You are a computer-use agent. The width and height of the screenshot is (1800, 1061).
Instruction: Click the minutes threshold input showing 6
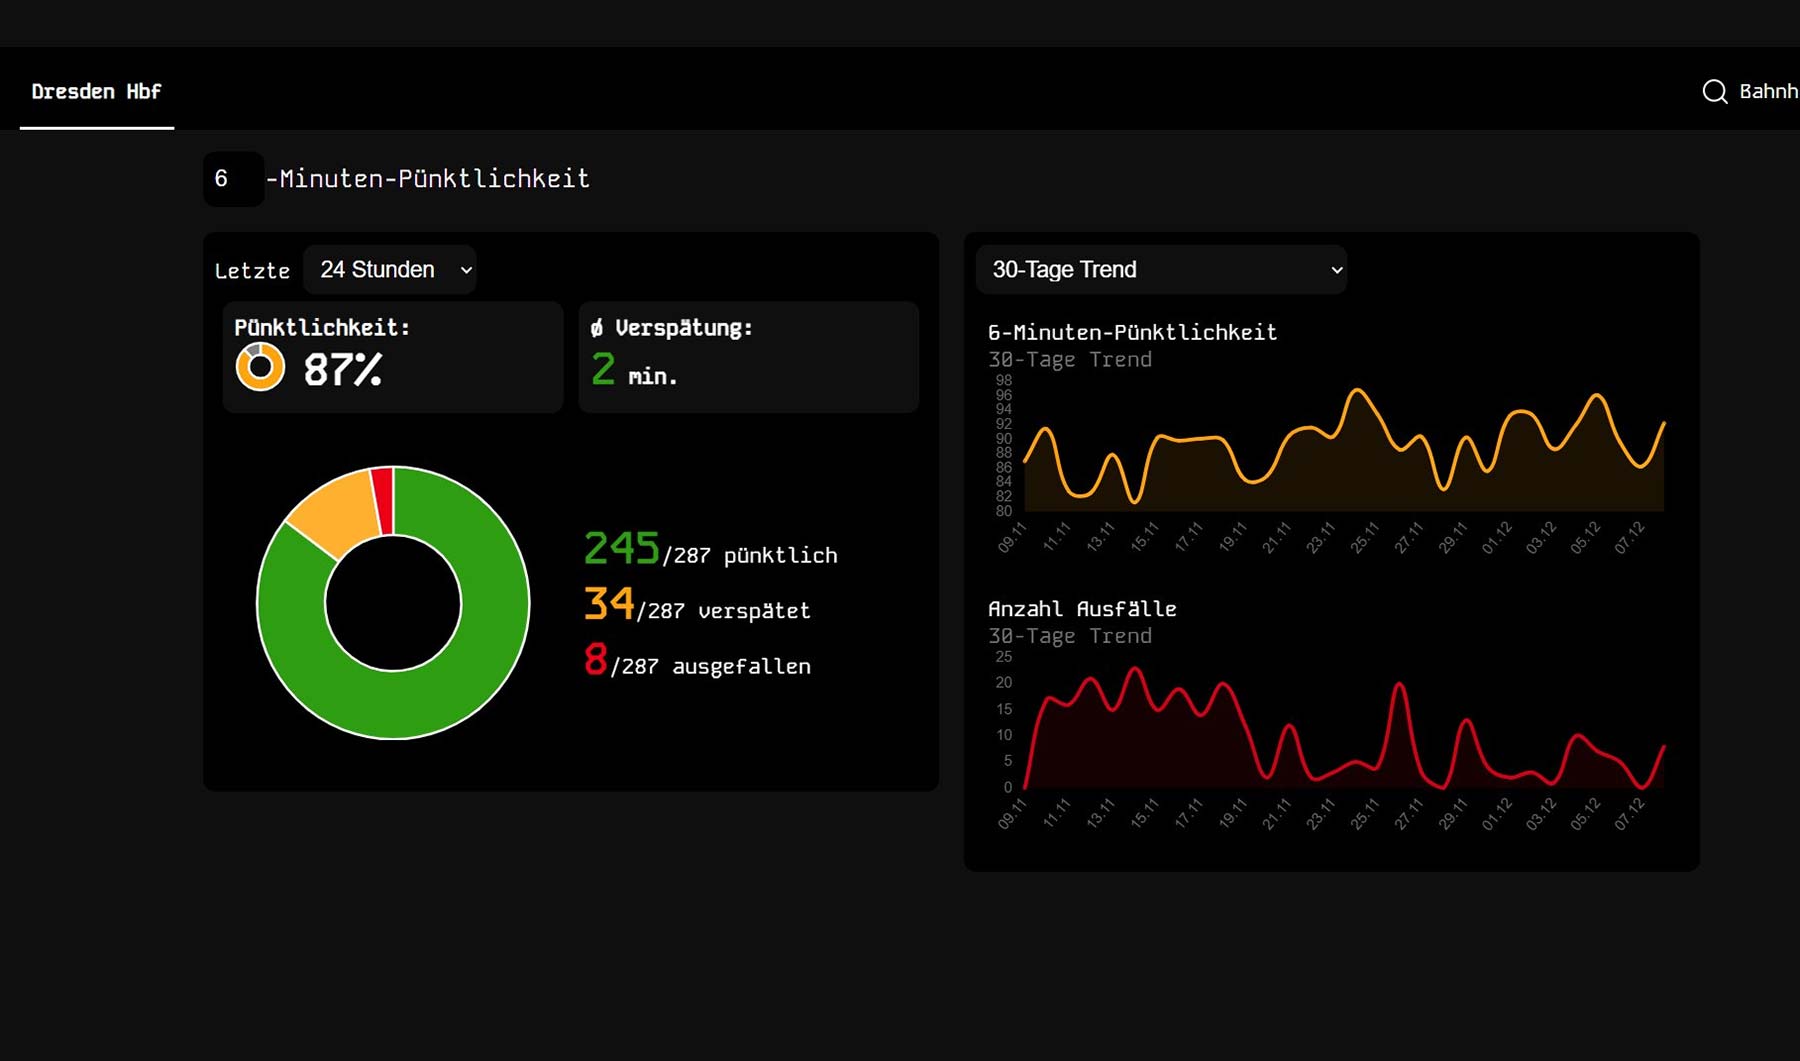click(x=233, y=179)
